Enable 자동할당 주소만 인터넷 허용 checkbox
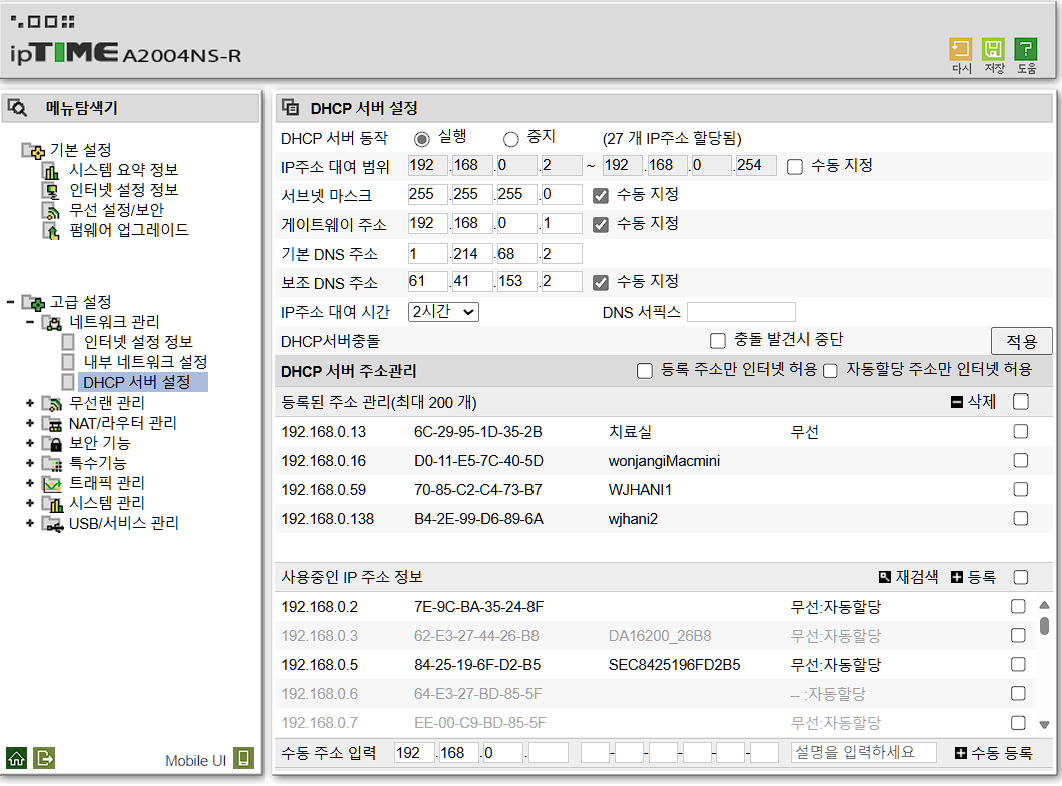Image resolution: width=1062 pixels, height=786 pixels. point(830,371)
